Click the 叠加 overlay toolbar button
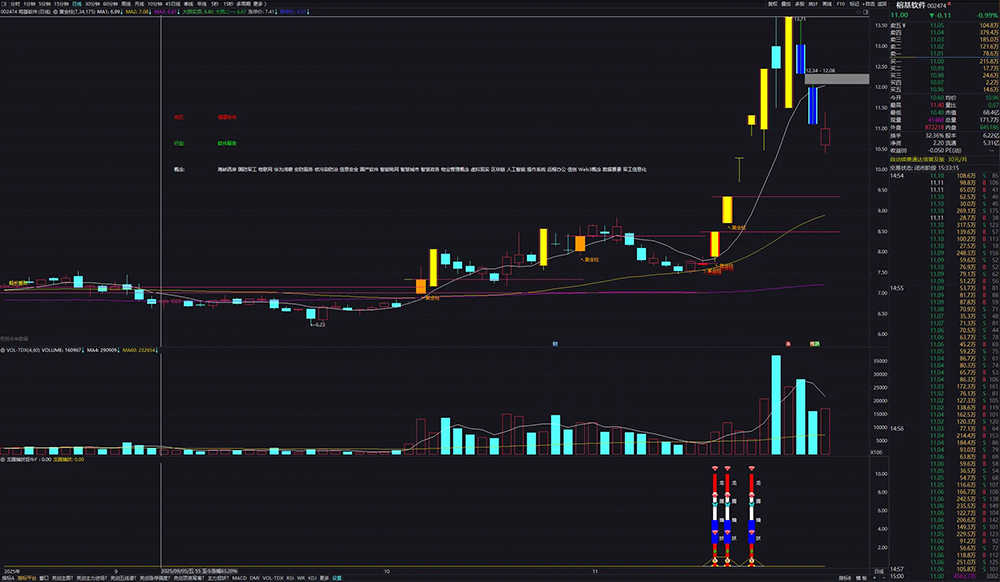 [x=786, y=4]
